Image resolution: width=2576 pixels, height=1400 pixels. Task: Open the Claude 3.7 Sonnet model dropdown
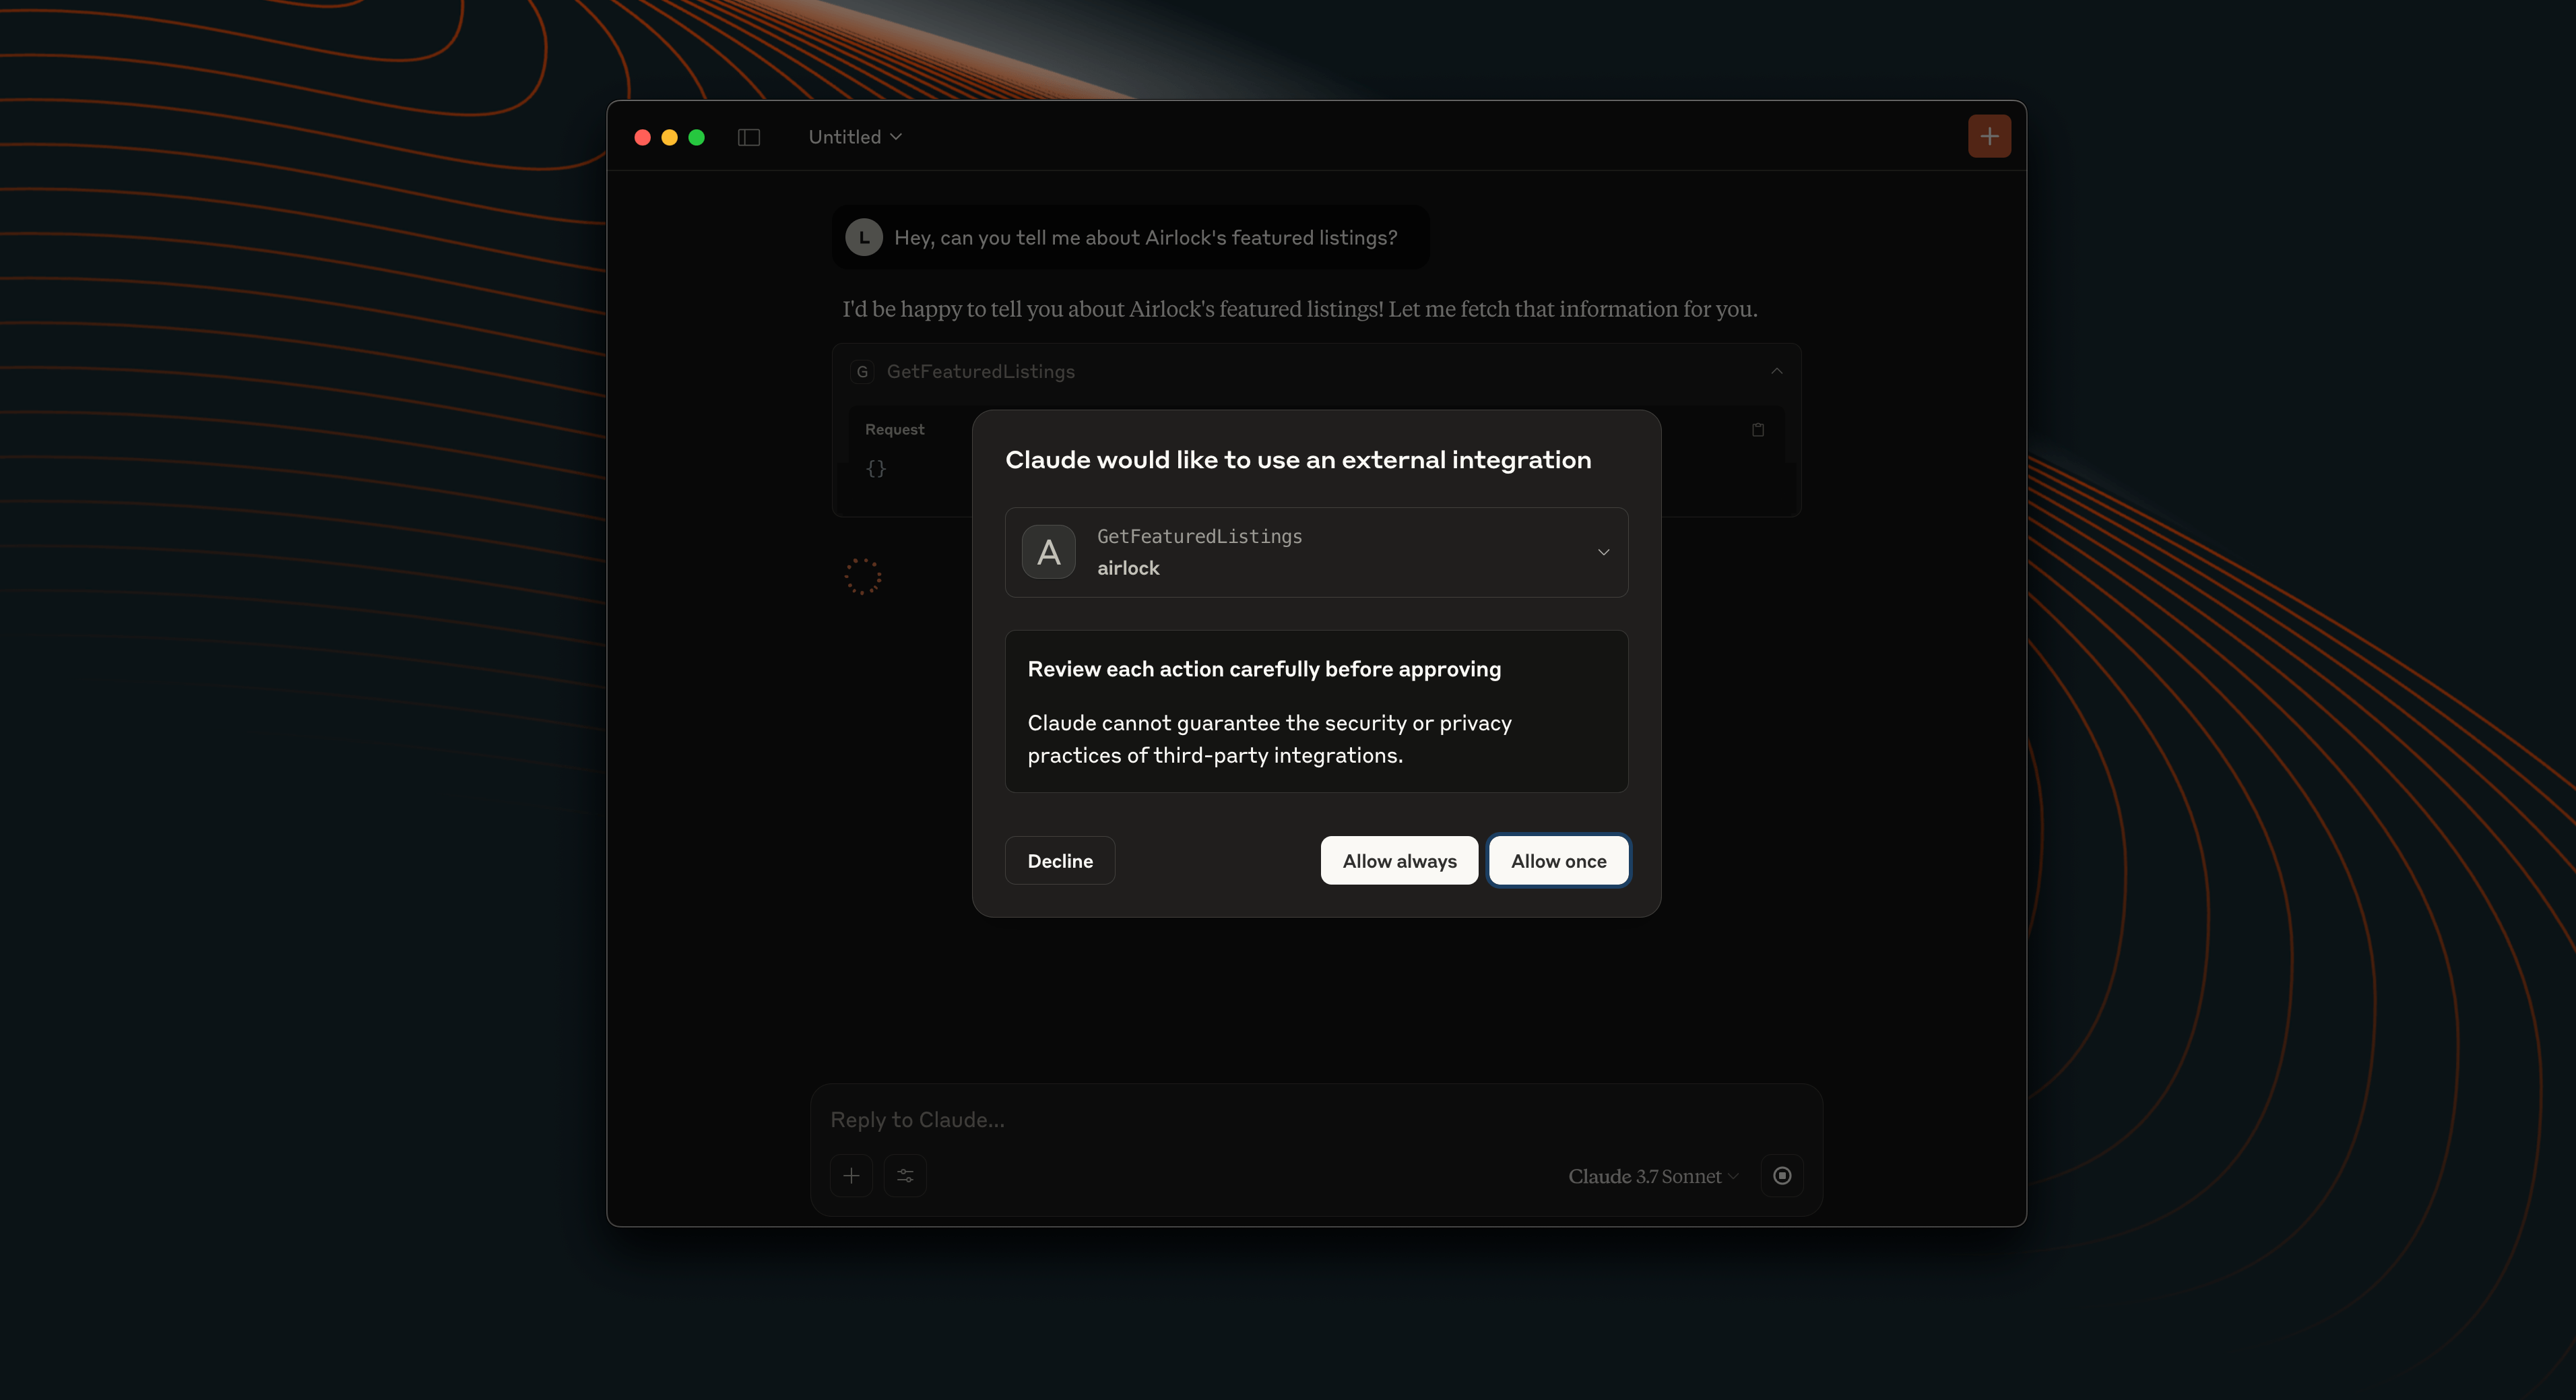coord(1651,1176)
